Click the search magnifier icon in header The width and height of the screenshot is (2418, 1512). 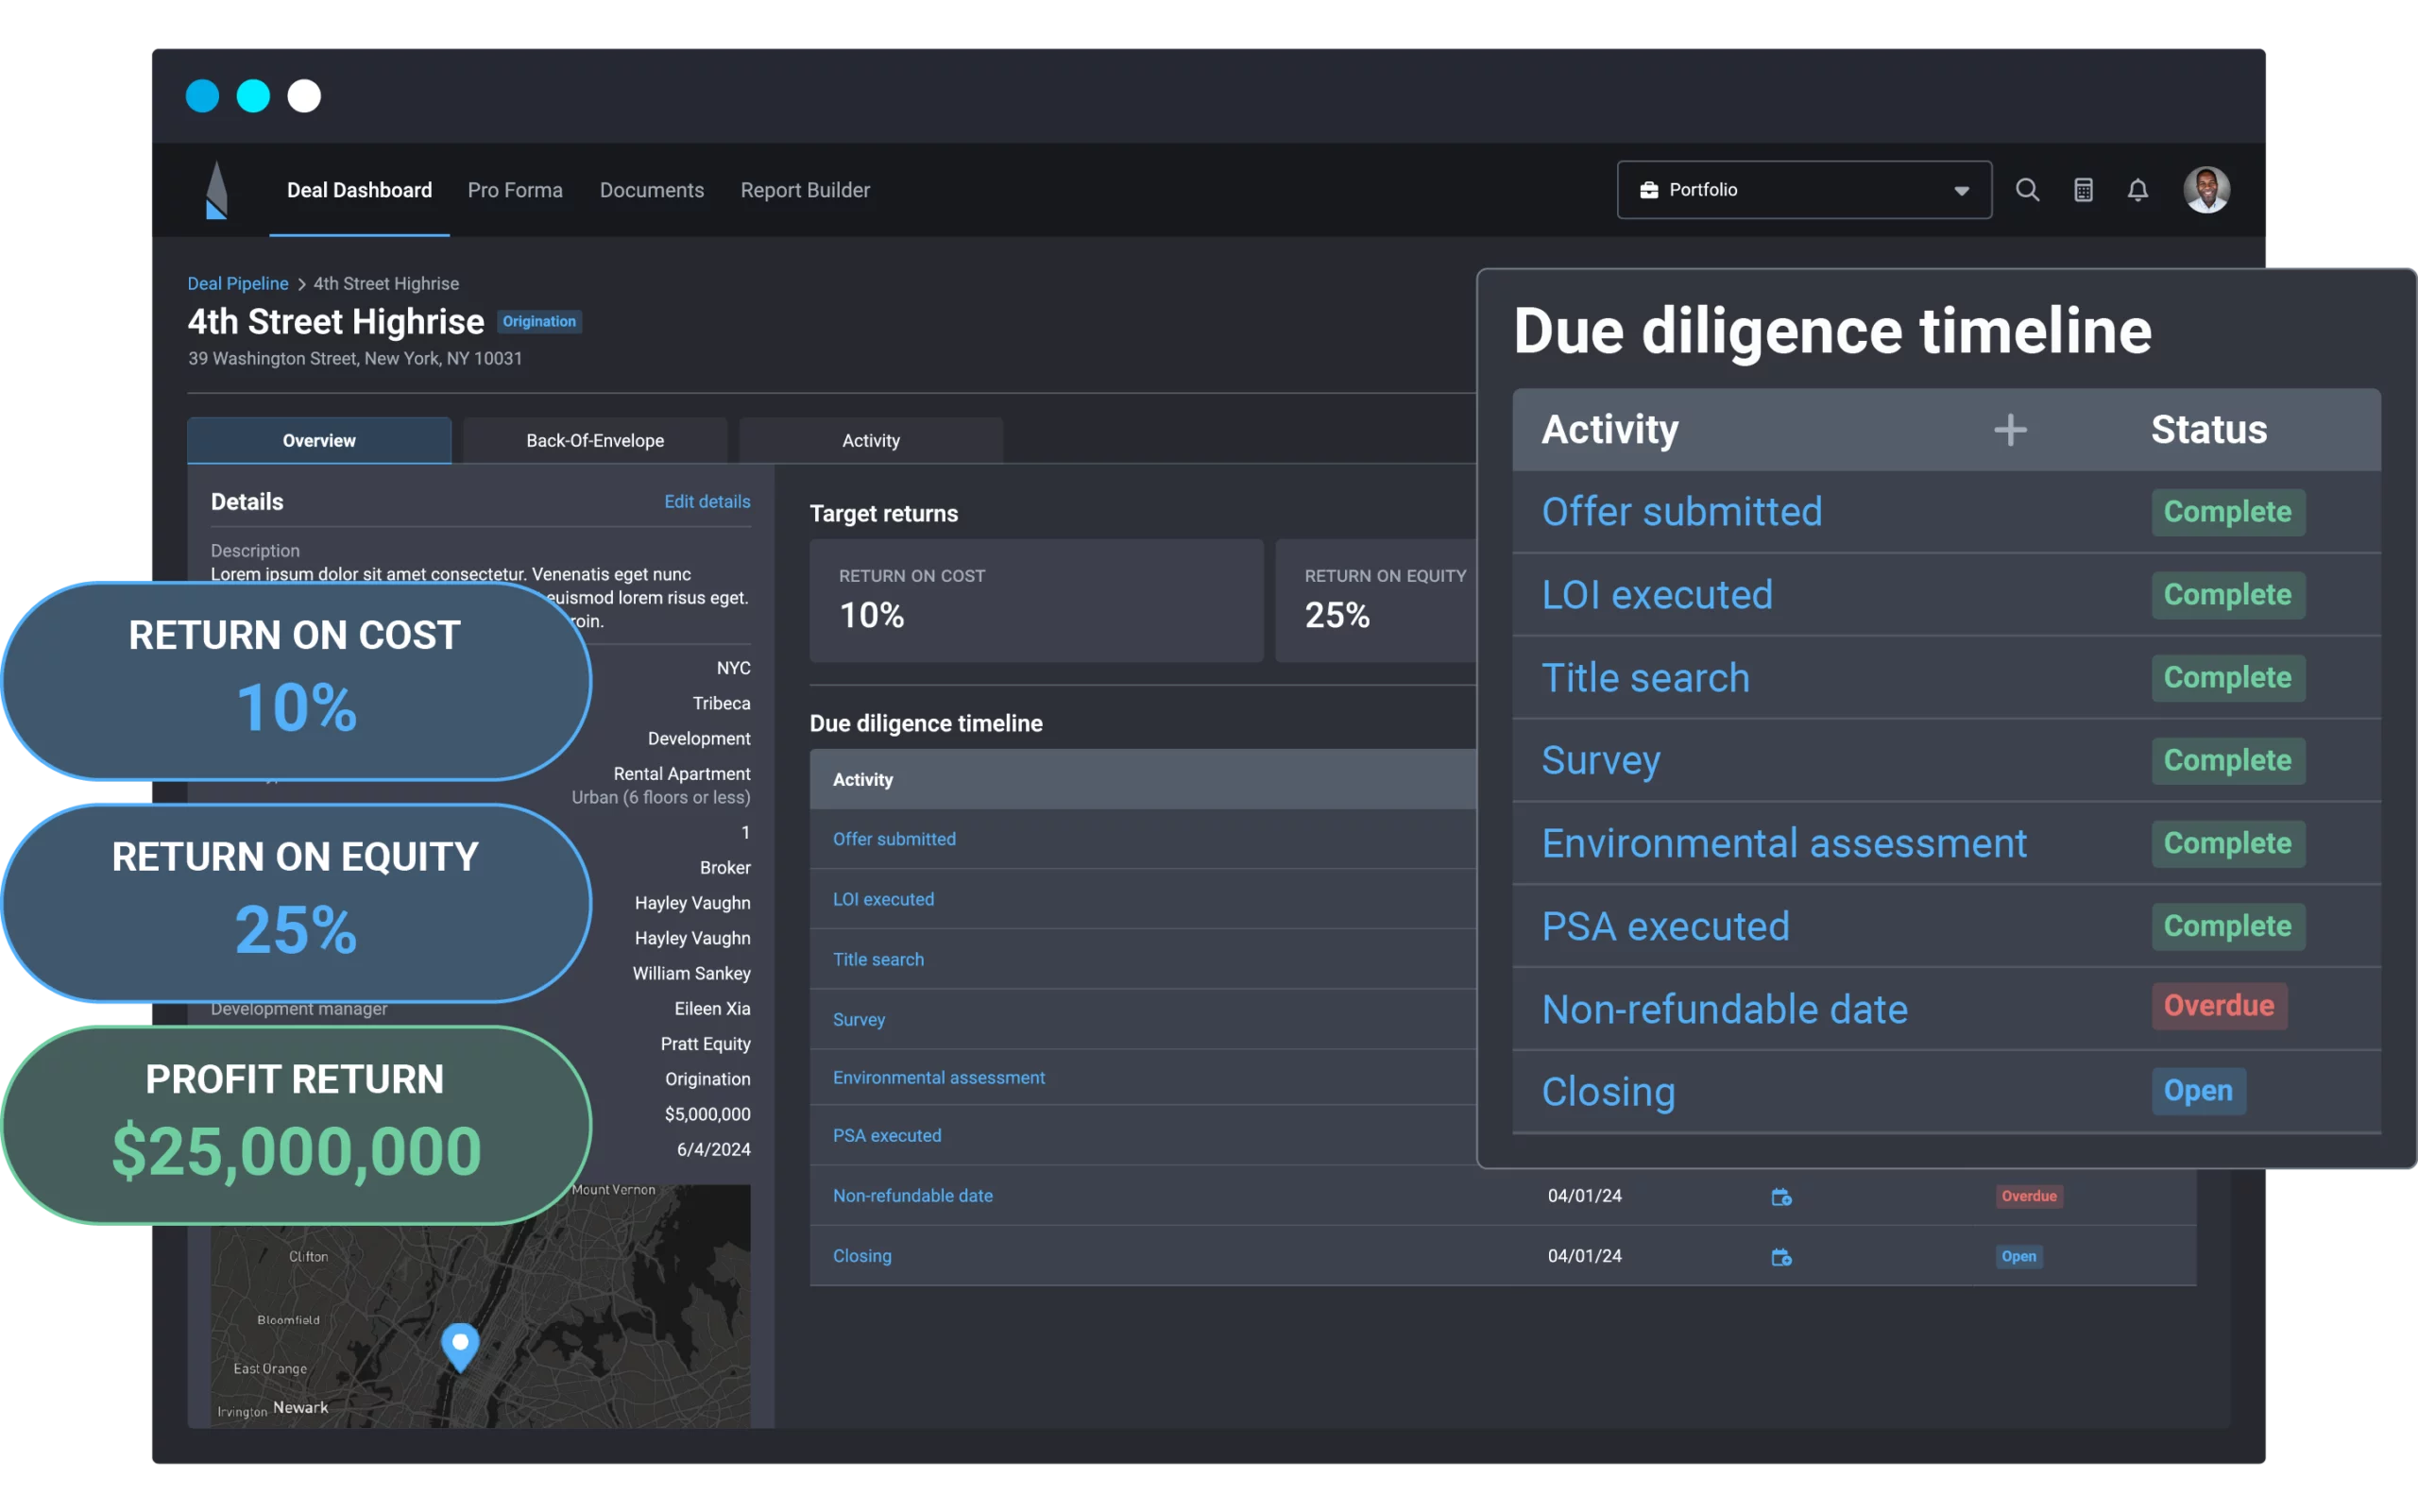coord(2027,190)
